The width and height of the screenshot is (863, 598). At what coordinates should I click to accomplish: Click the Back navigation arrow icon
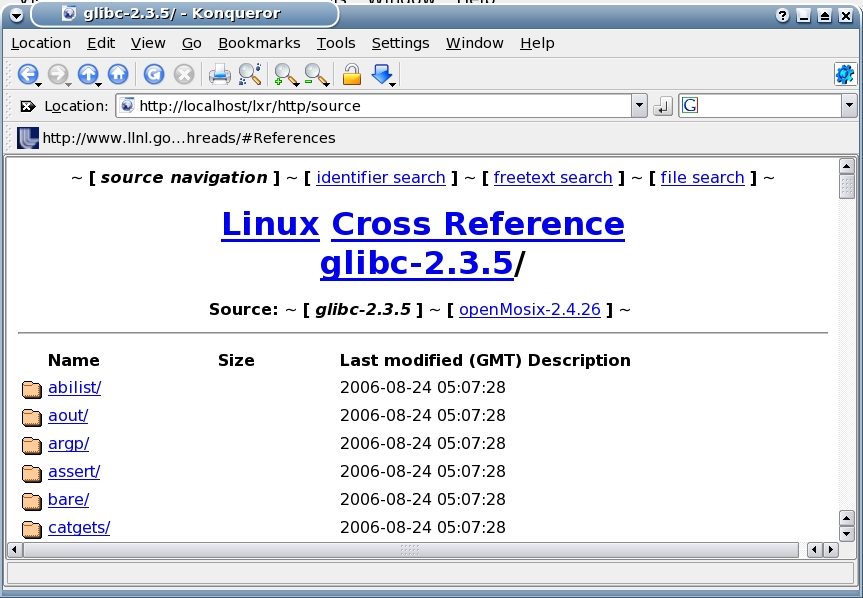pyautogui.click(x=26, y=74)
